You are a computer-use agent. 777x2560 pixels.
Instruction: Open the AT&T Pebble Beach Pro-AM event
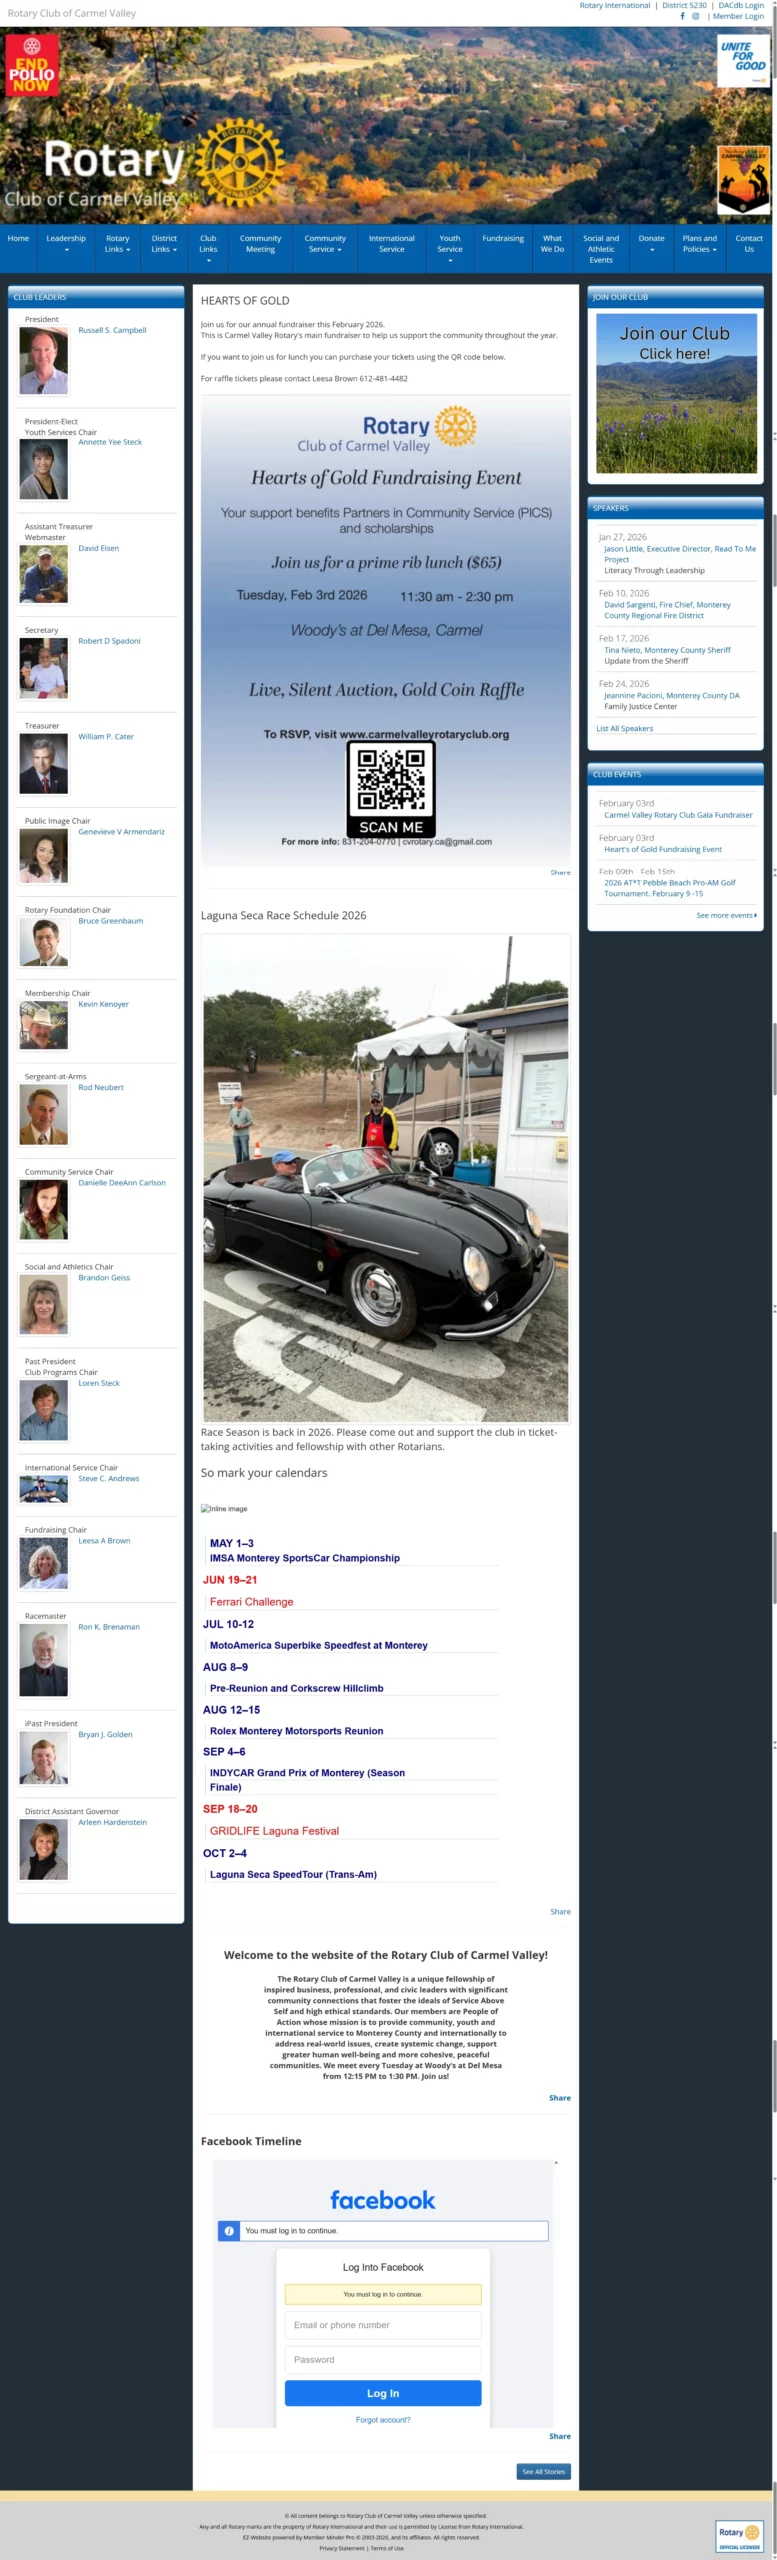tap(669, 888)
